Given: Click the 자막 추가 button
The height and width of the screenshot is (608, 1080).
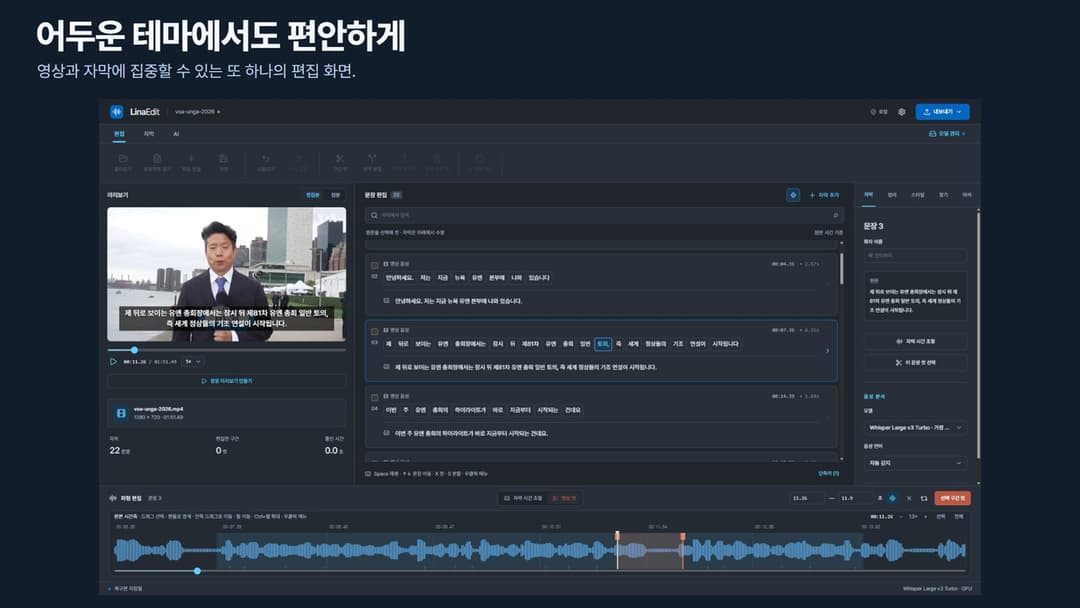Looking at the screenshot, I should point(824,195).
